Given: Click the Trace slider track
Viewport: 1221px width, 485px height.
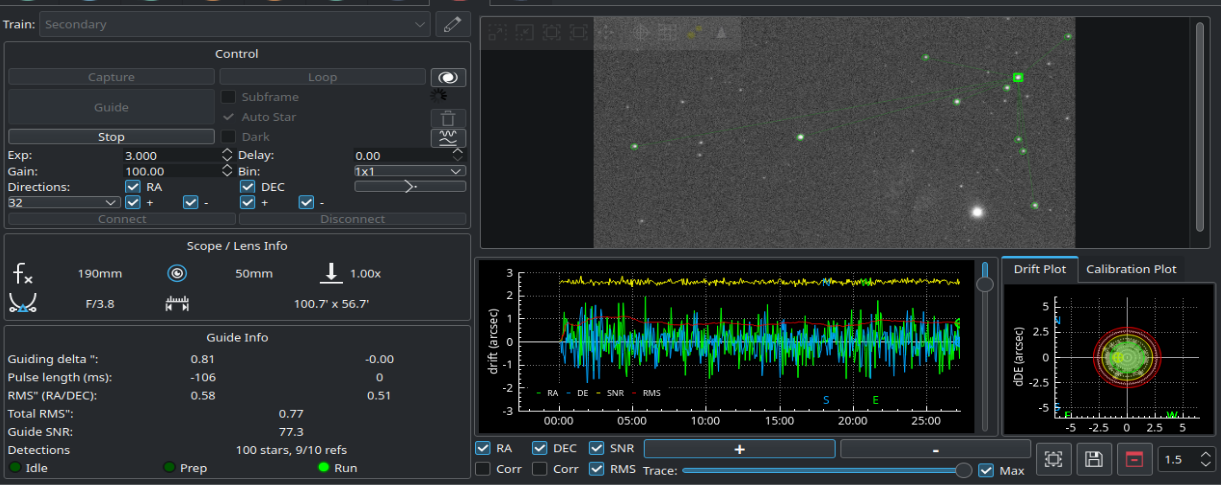Looking at the screenshot, I should tap(820, 470).
